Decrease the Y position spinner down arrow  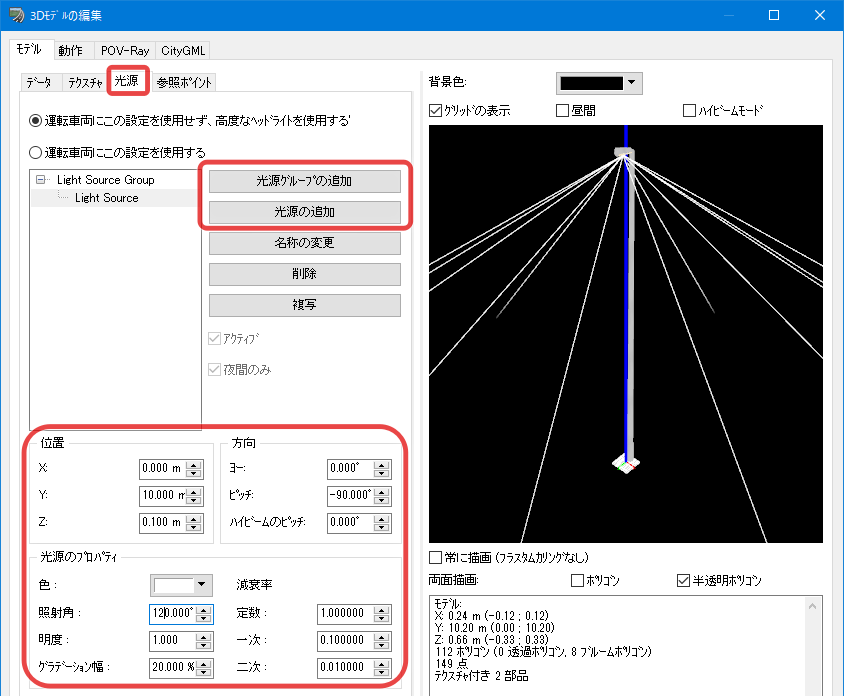194,500
